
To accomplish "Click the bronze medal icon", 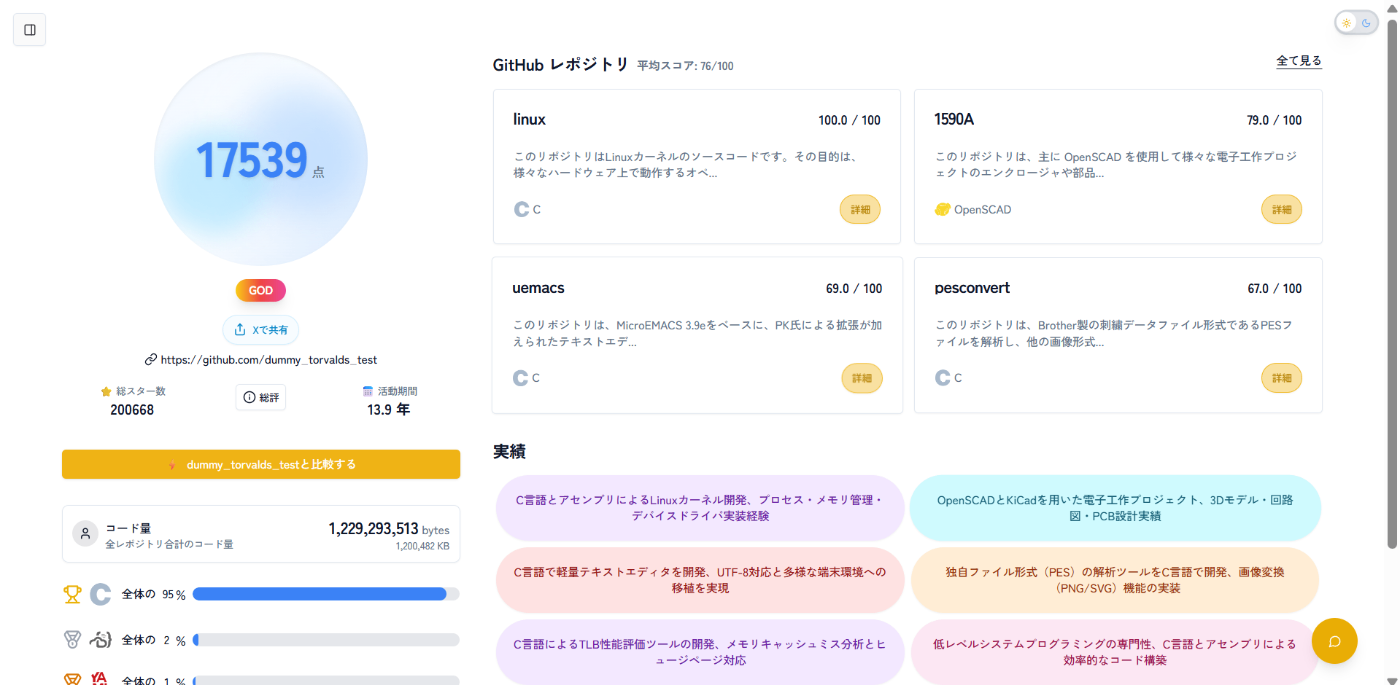I will [72, 679].
